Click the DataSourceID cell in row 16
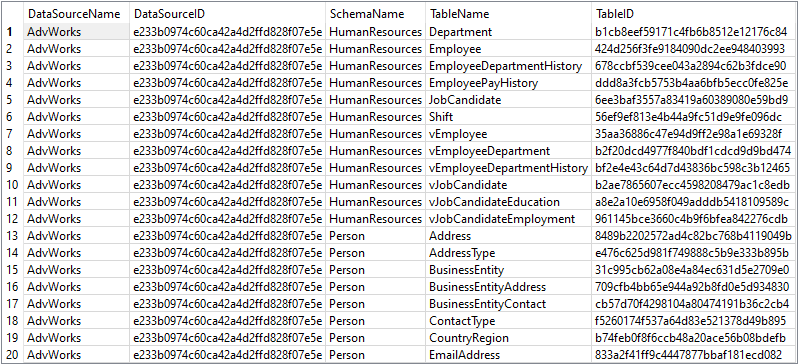The width and height of the screenshot is (798, 364). [x=227, y=287]
